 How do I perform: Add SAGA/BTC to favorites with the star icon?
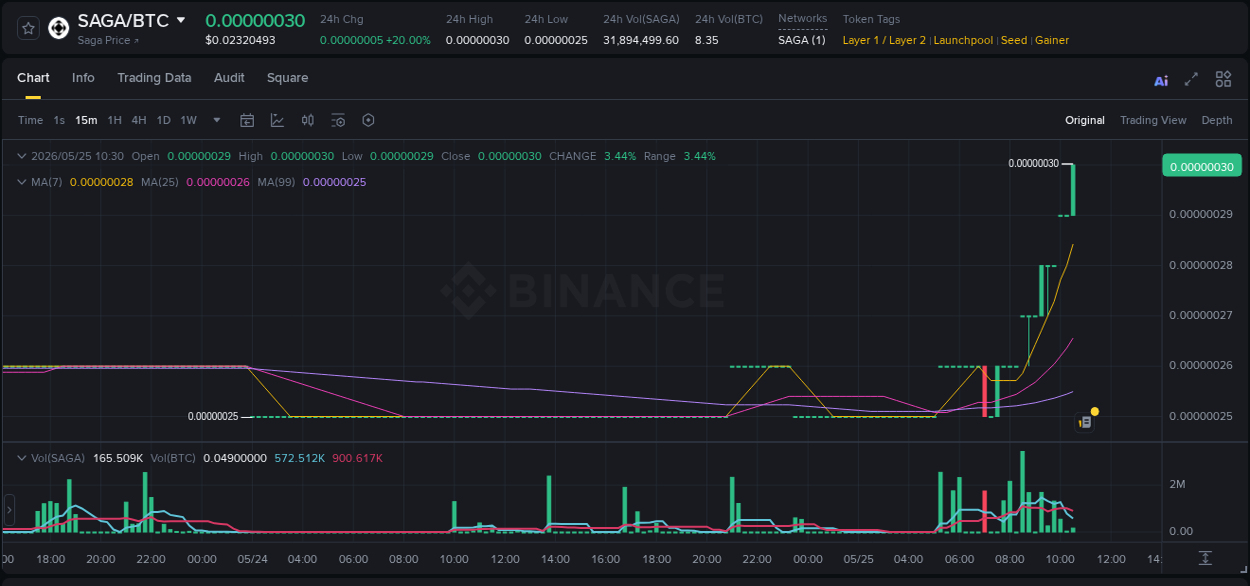click(28, 28)
